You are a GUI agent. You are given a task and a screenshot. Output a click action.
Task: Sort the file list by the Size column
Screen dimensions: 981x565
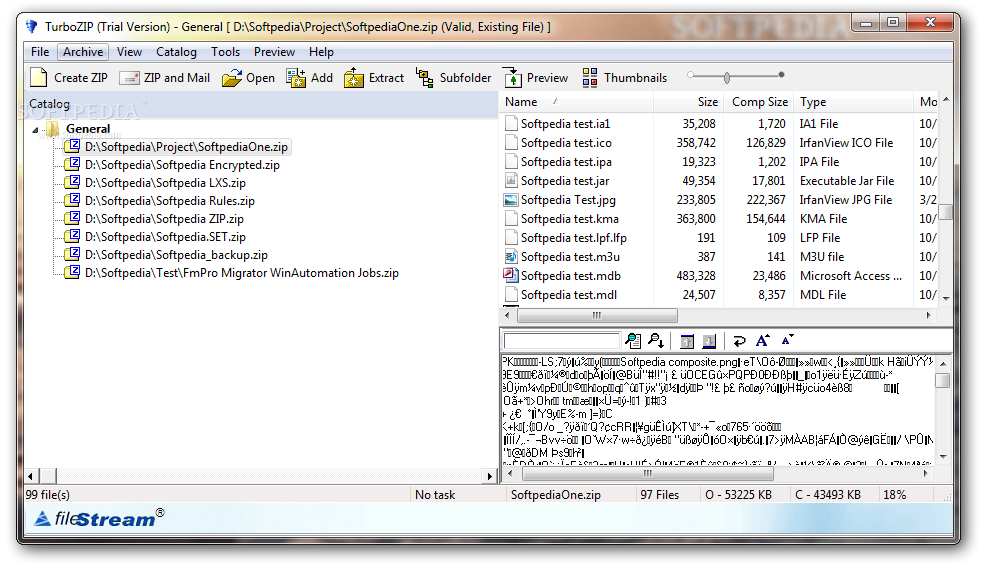tap(688, 101)
